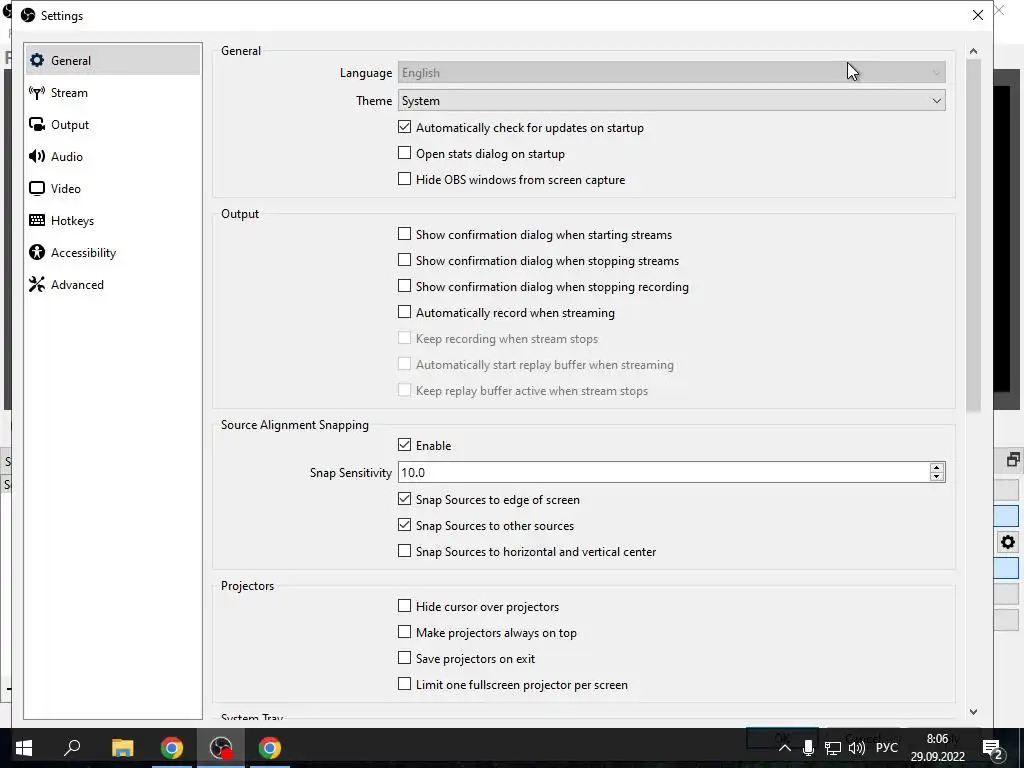
Task: Check confirmation dialog when stopping recording
Action: [x=404, y=286]
